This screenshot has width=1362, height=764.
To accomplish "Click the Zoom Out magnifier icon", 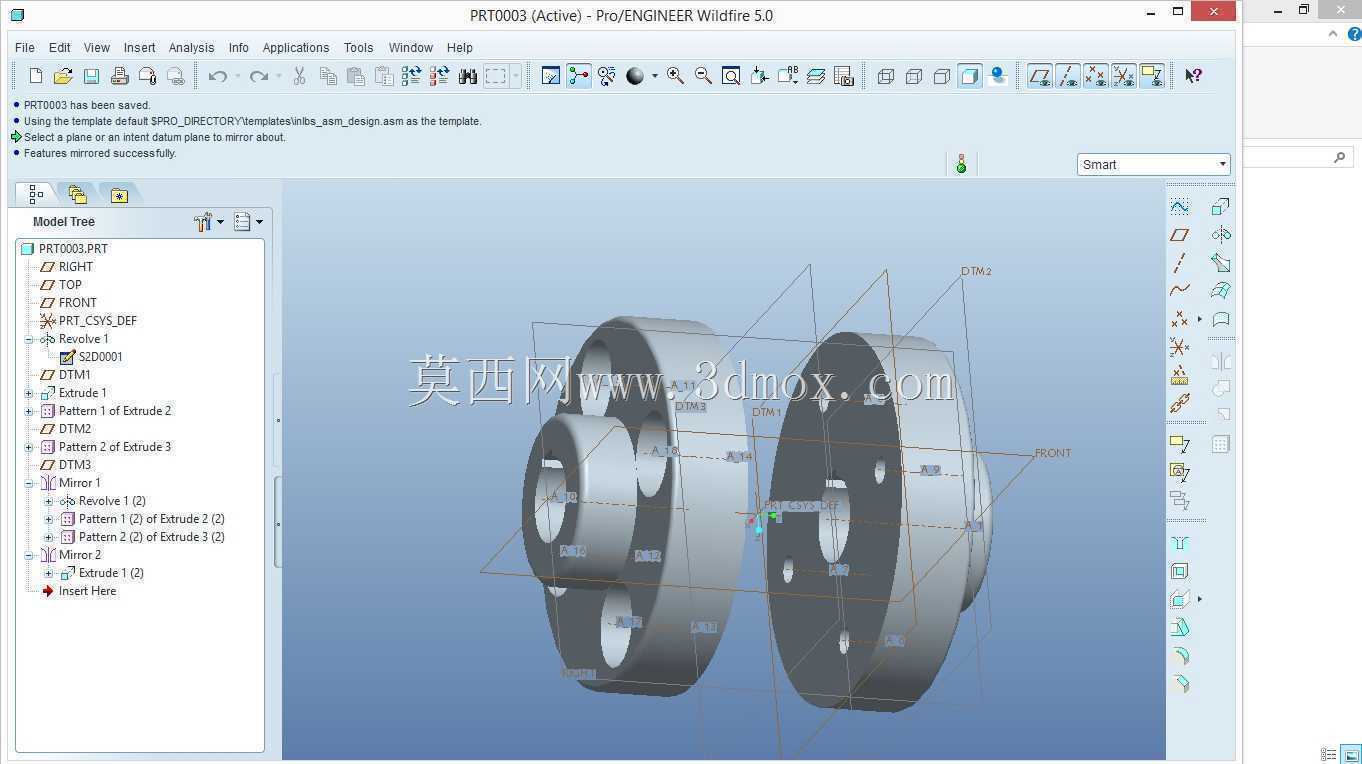I will 703,76.
